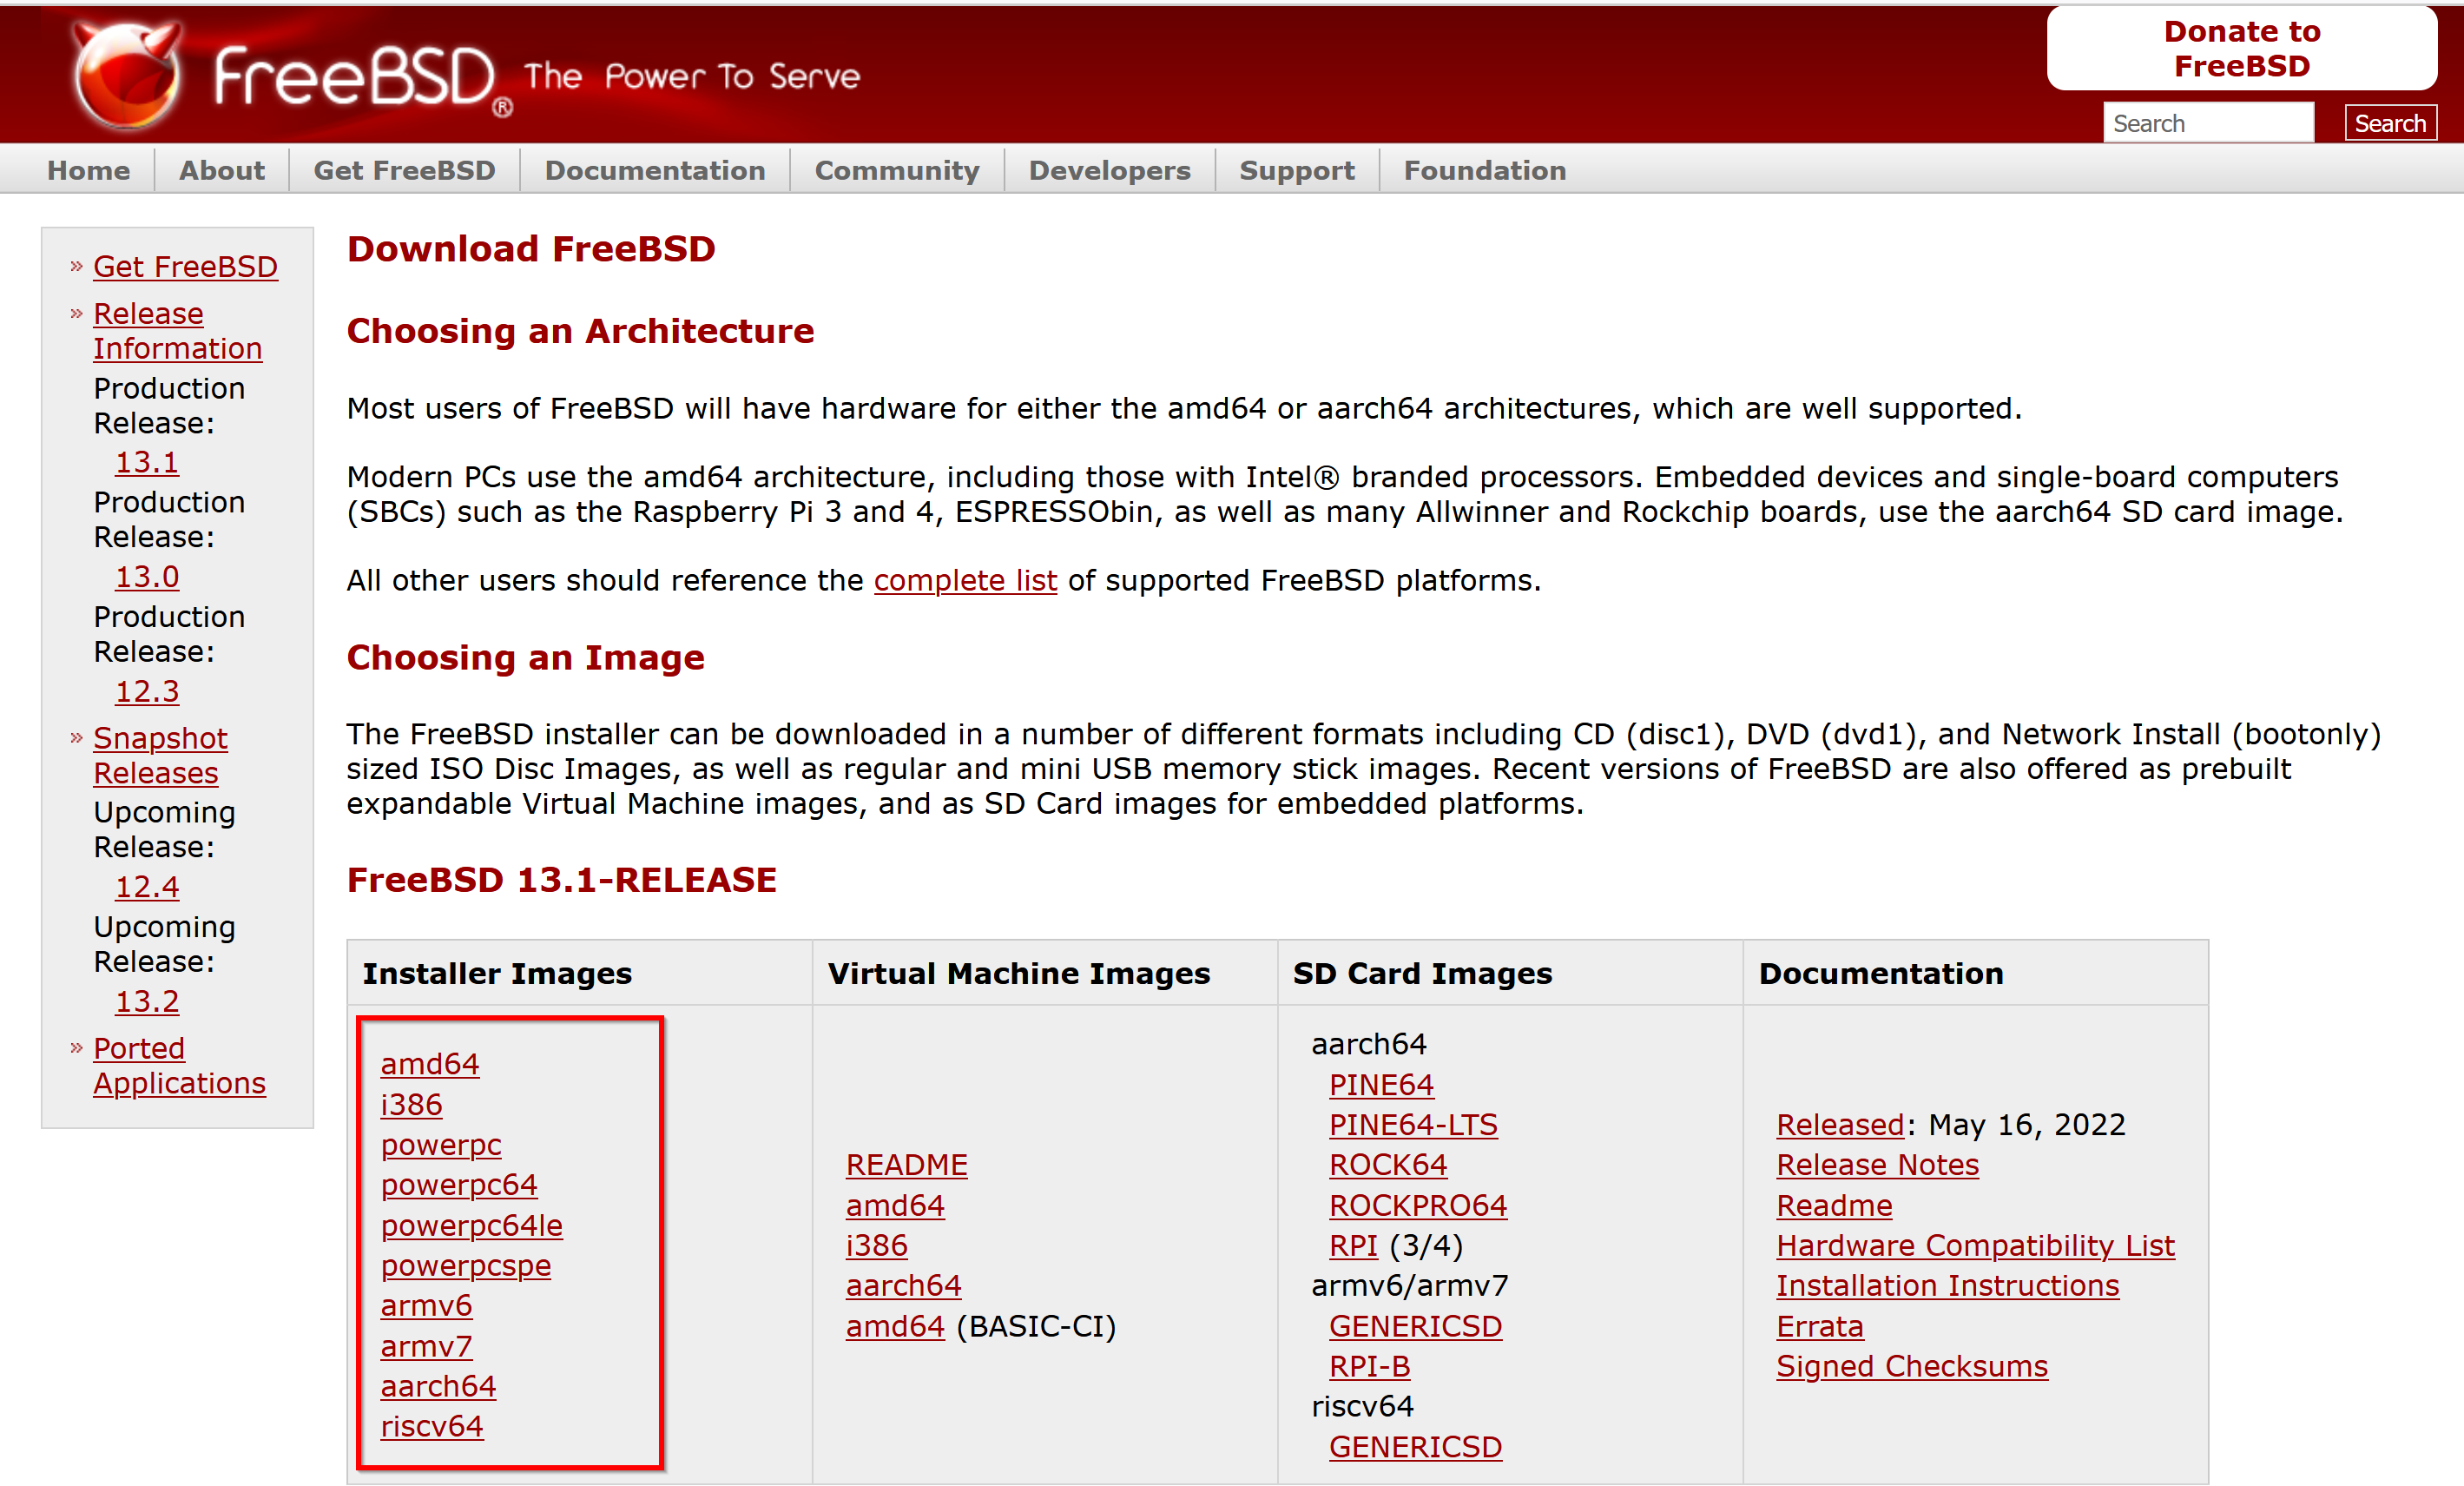2464x1486 pixels.
Task: Open the armv7 installer image link
Action: (426, 1346)
